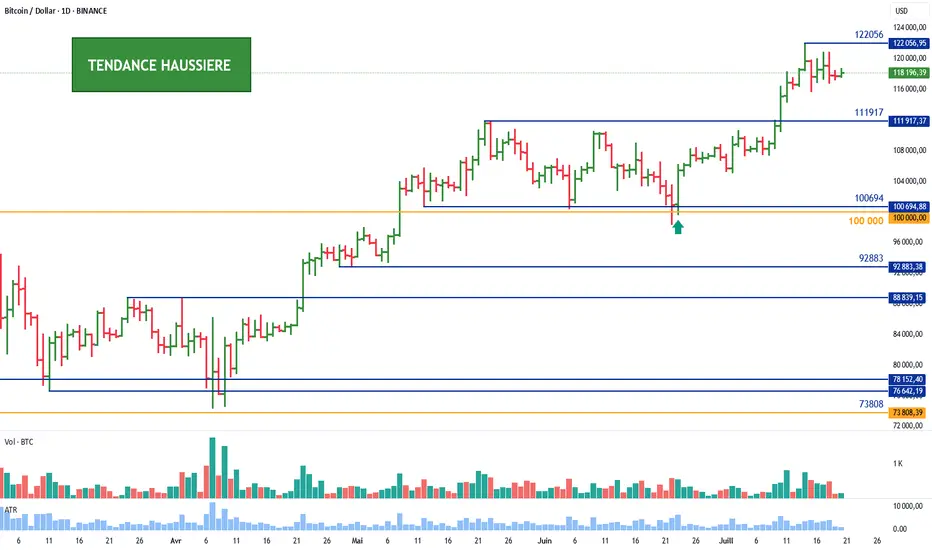Select the Vol · BTC indicator label
Viewport: 932px width, 550px height.
tap(21, 441)
